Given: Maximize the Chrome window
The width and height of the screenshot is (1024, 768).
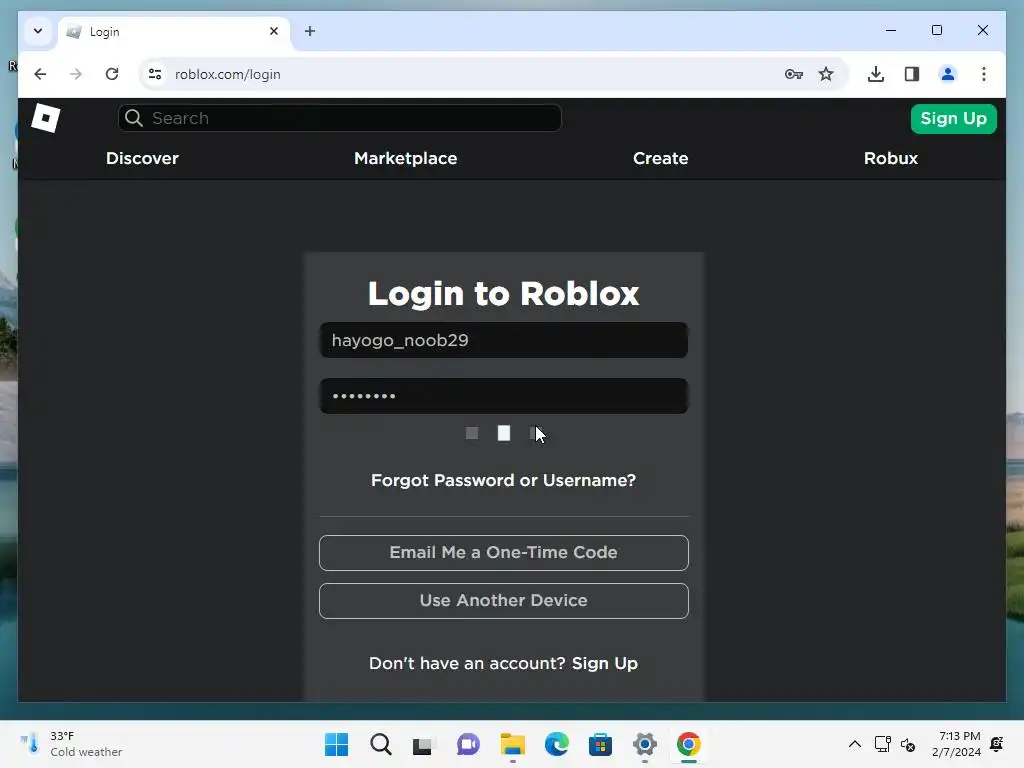Looking at the screenshot, I should click(x=936, y=31).
